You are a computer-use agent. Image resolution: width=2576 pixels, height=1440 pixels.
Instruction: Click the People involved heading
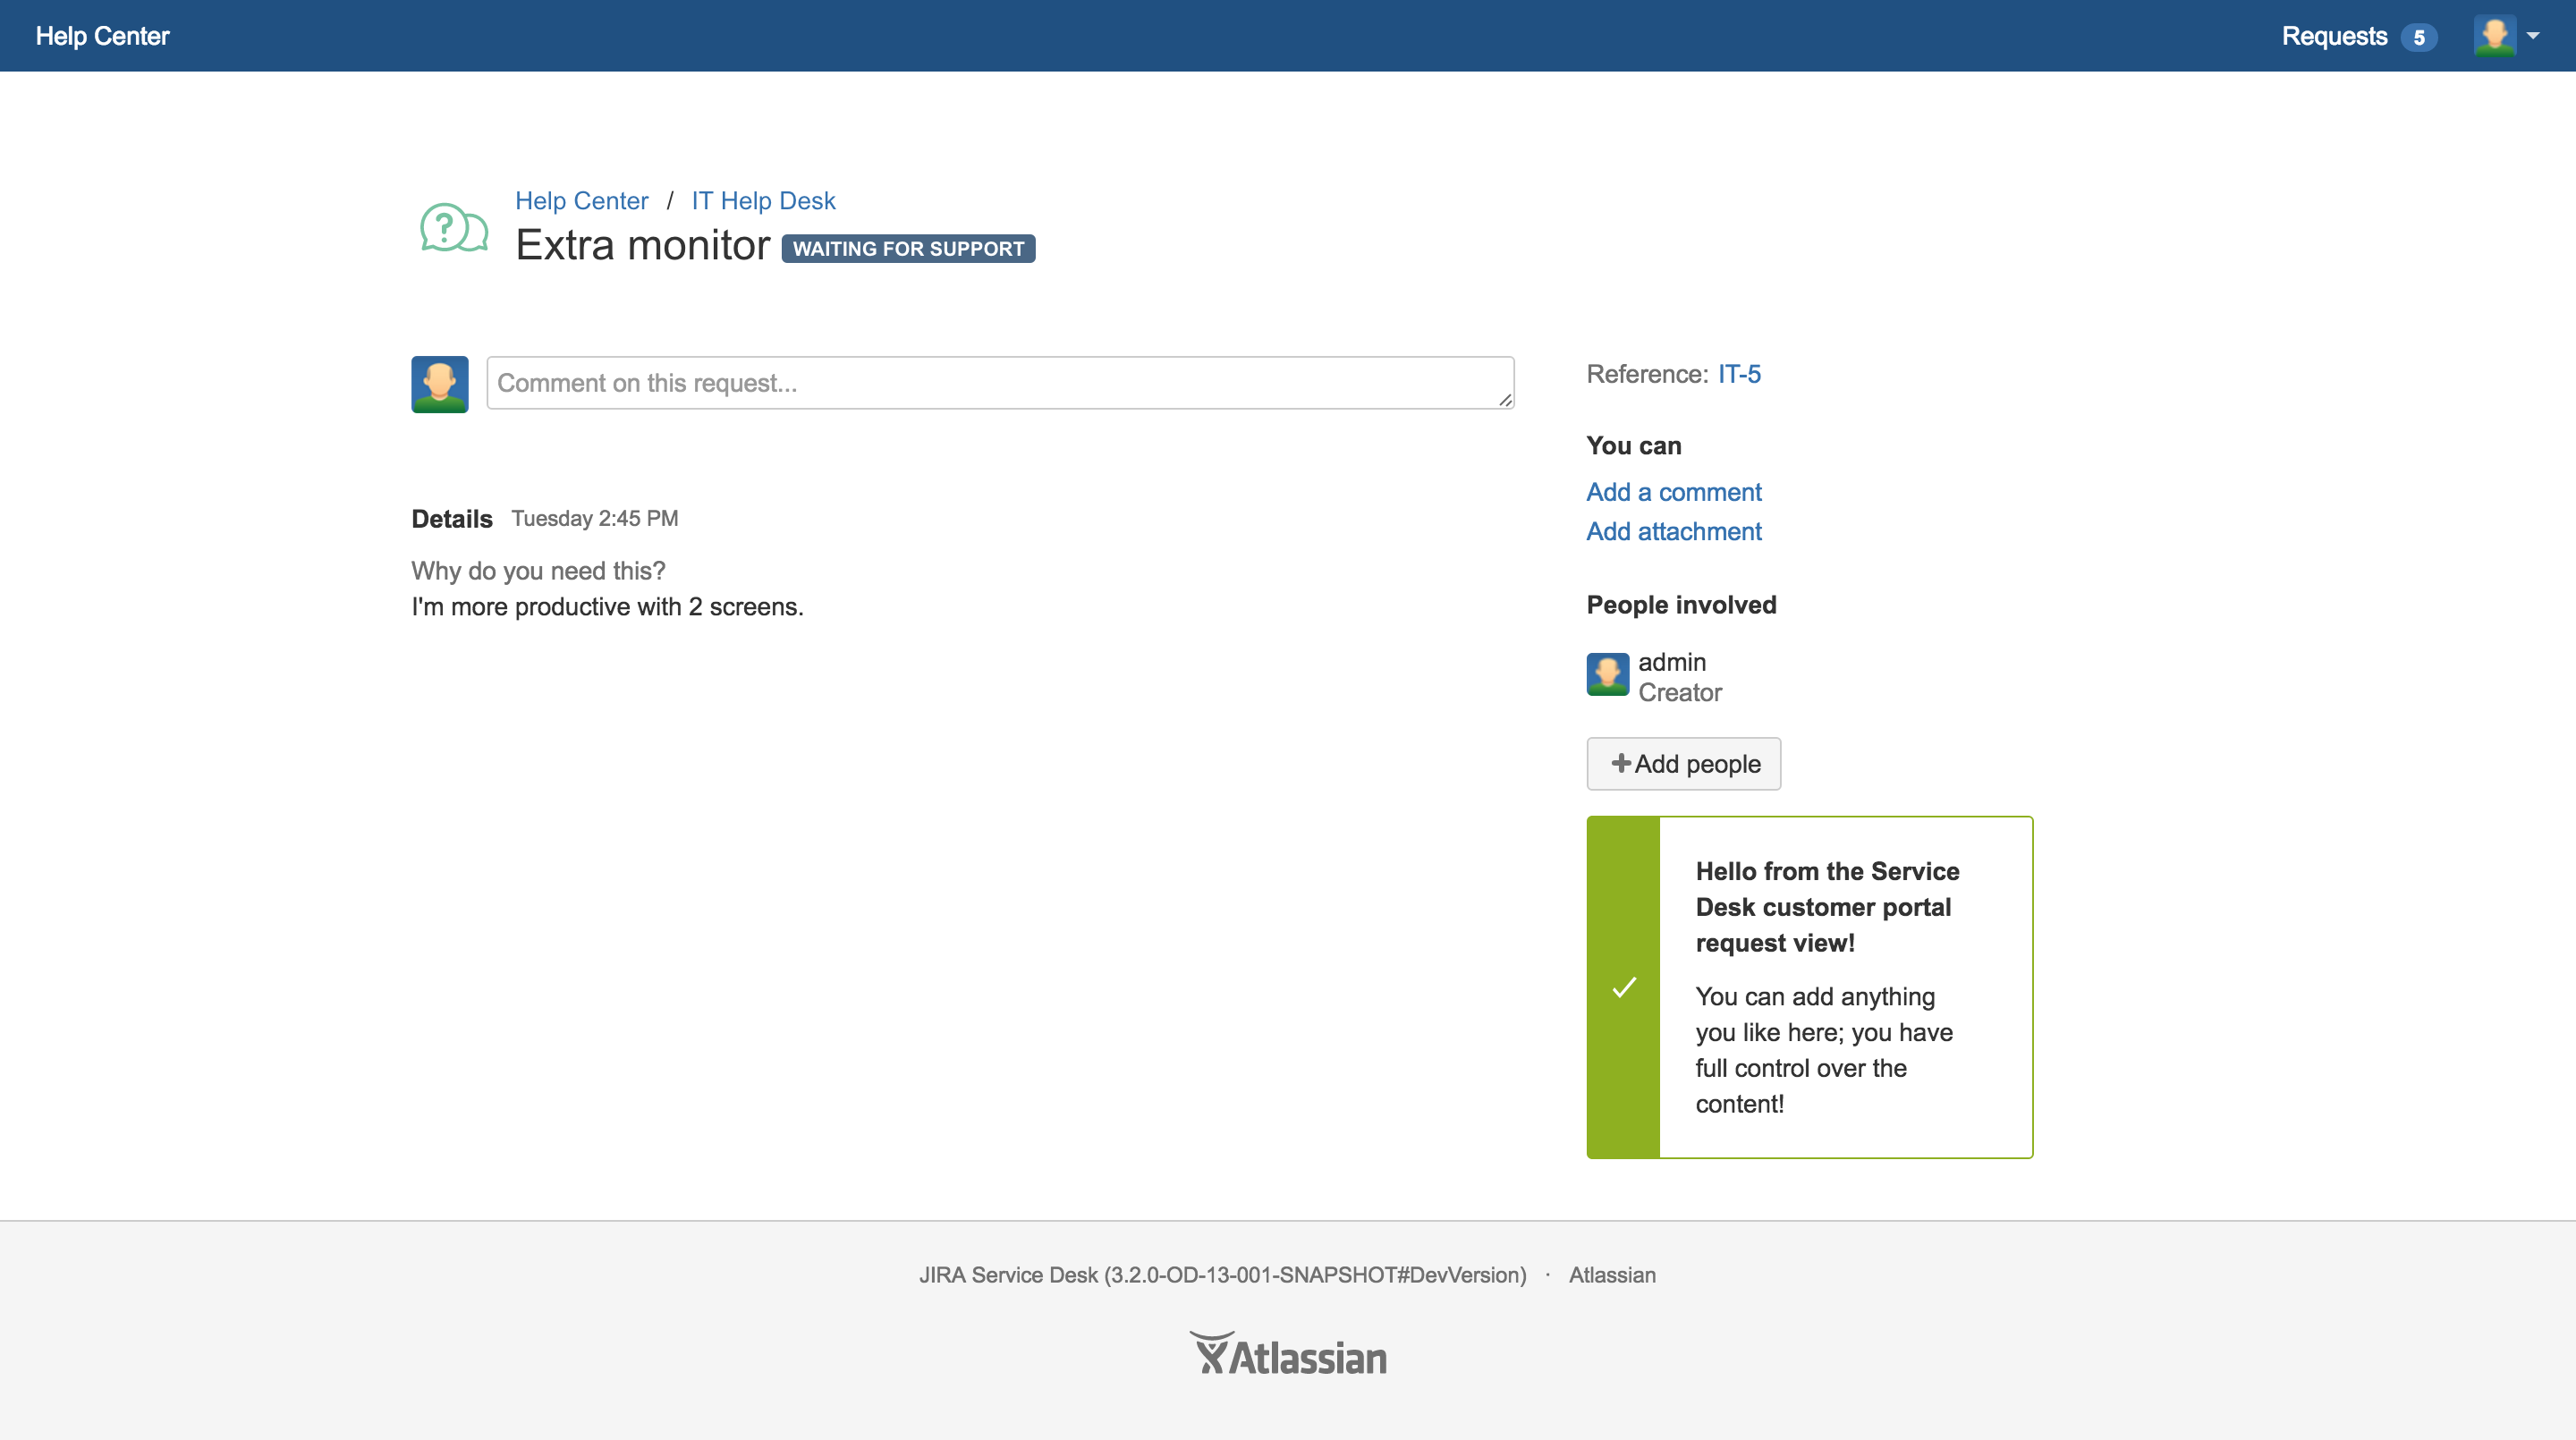pyautogui.click(x=1681, y=605)
